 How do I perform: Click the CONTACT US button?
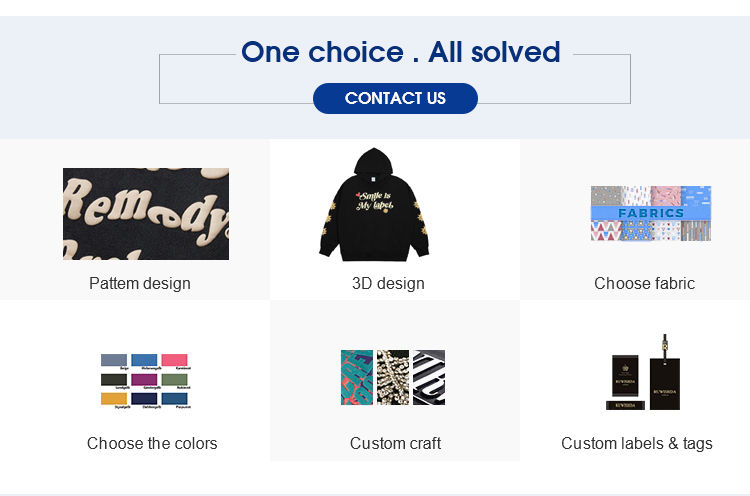(x=395, y=98)
